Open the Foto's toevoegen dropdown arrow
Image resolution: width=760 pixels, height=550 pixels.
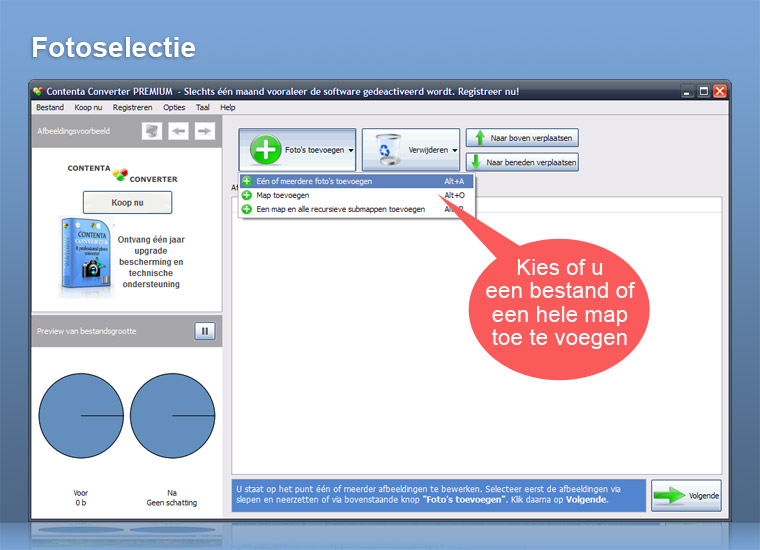pos(351,150)
